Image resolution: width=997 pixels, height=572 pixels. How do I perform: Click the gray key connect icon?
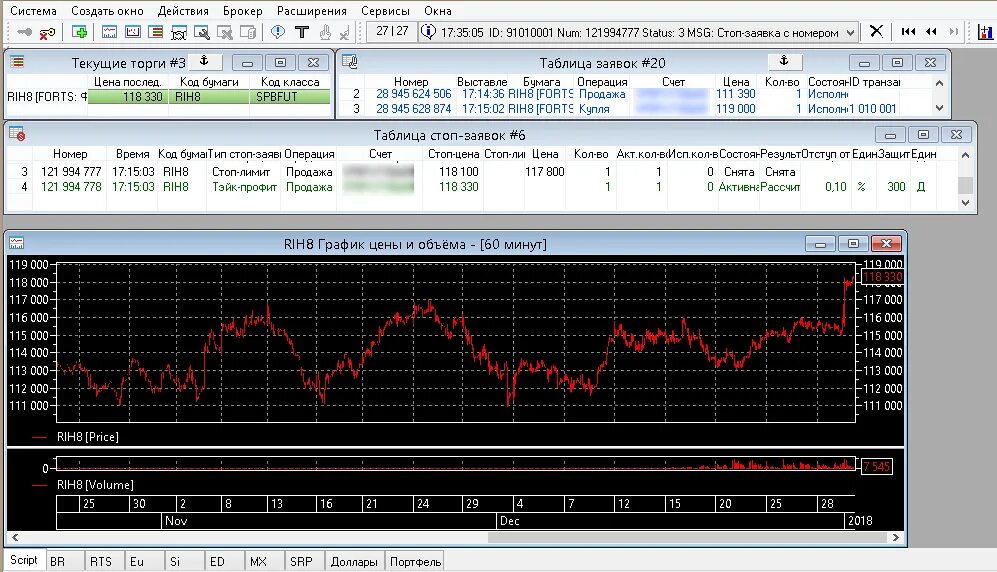click(24, 32)
